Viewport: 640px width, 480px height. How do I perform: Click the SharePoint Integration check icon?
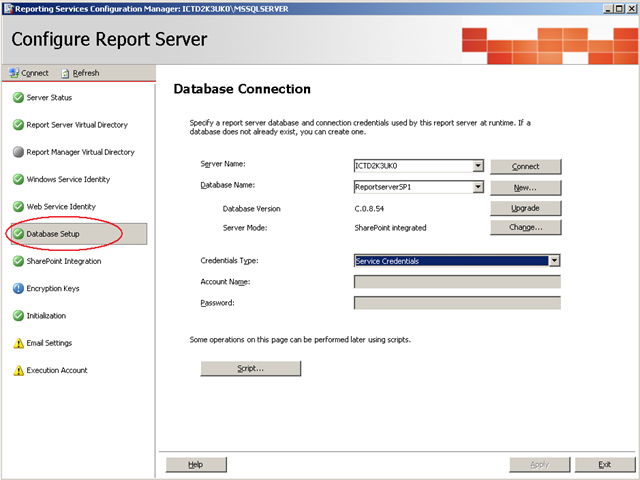[x=18, y=261]
